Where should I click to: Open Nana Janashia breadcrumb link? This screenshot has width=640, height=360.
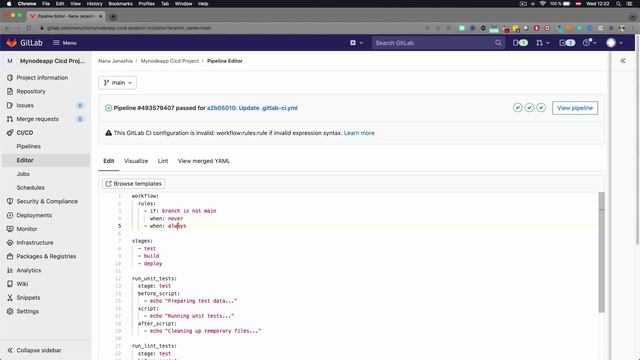(x=115, y=61)
